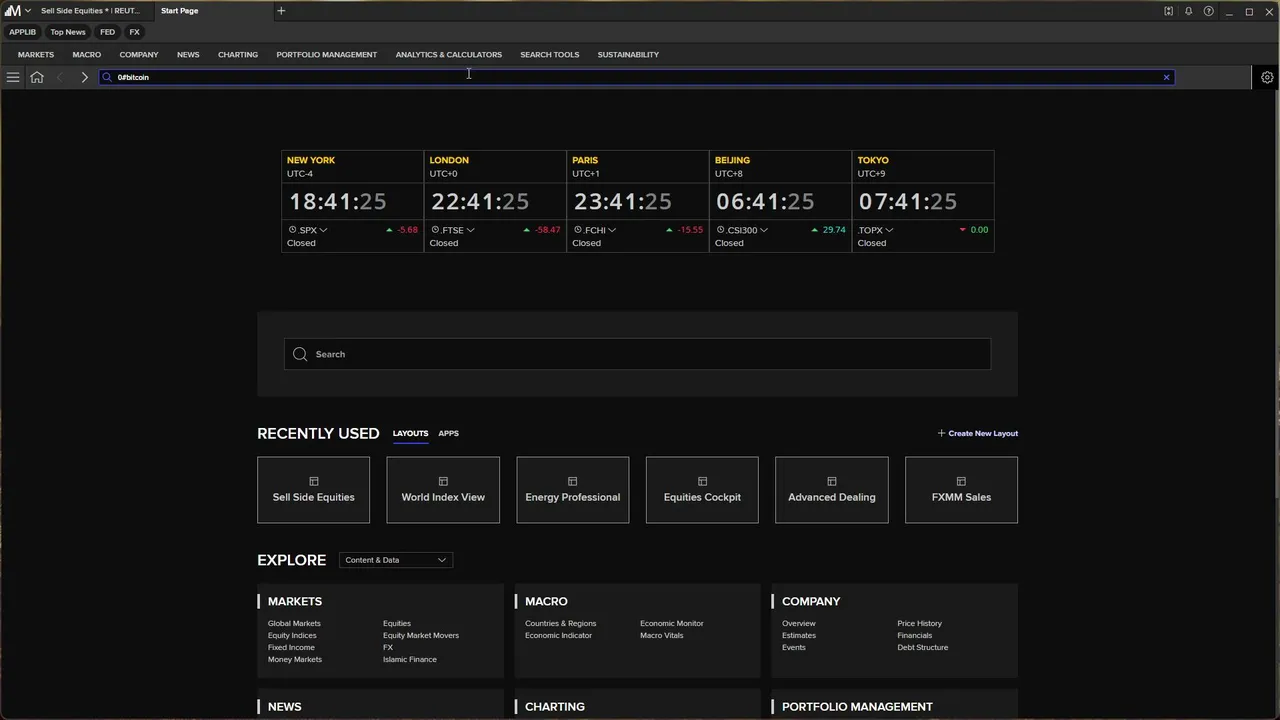The width and height of the screenshot is (1280, 720).
Task: Open the Content & Data dropdown
Action: pos(396,560)
